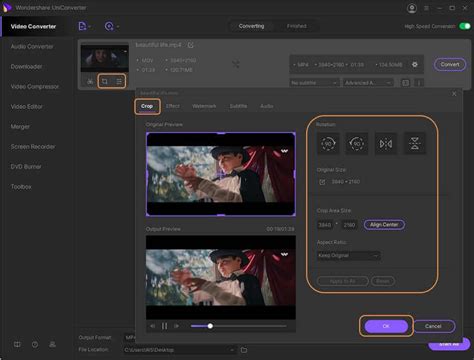Click the Convert button
474x360 pixels.
[450, 64]
